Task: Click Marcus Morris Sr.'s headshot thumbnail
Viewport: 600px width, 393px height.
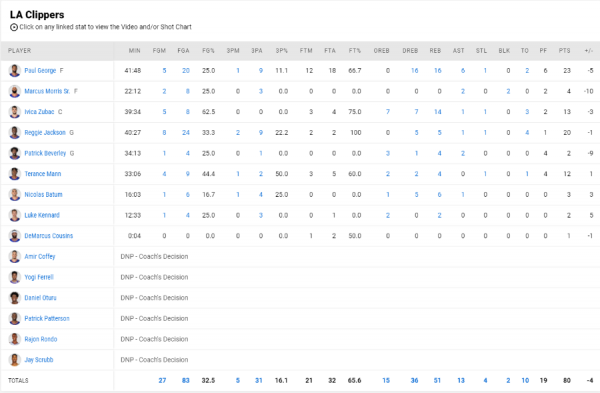Action: coord(15,91)
